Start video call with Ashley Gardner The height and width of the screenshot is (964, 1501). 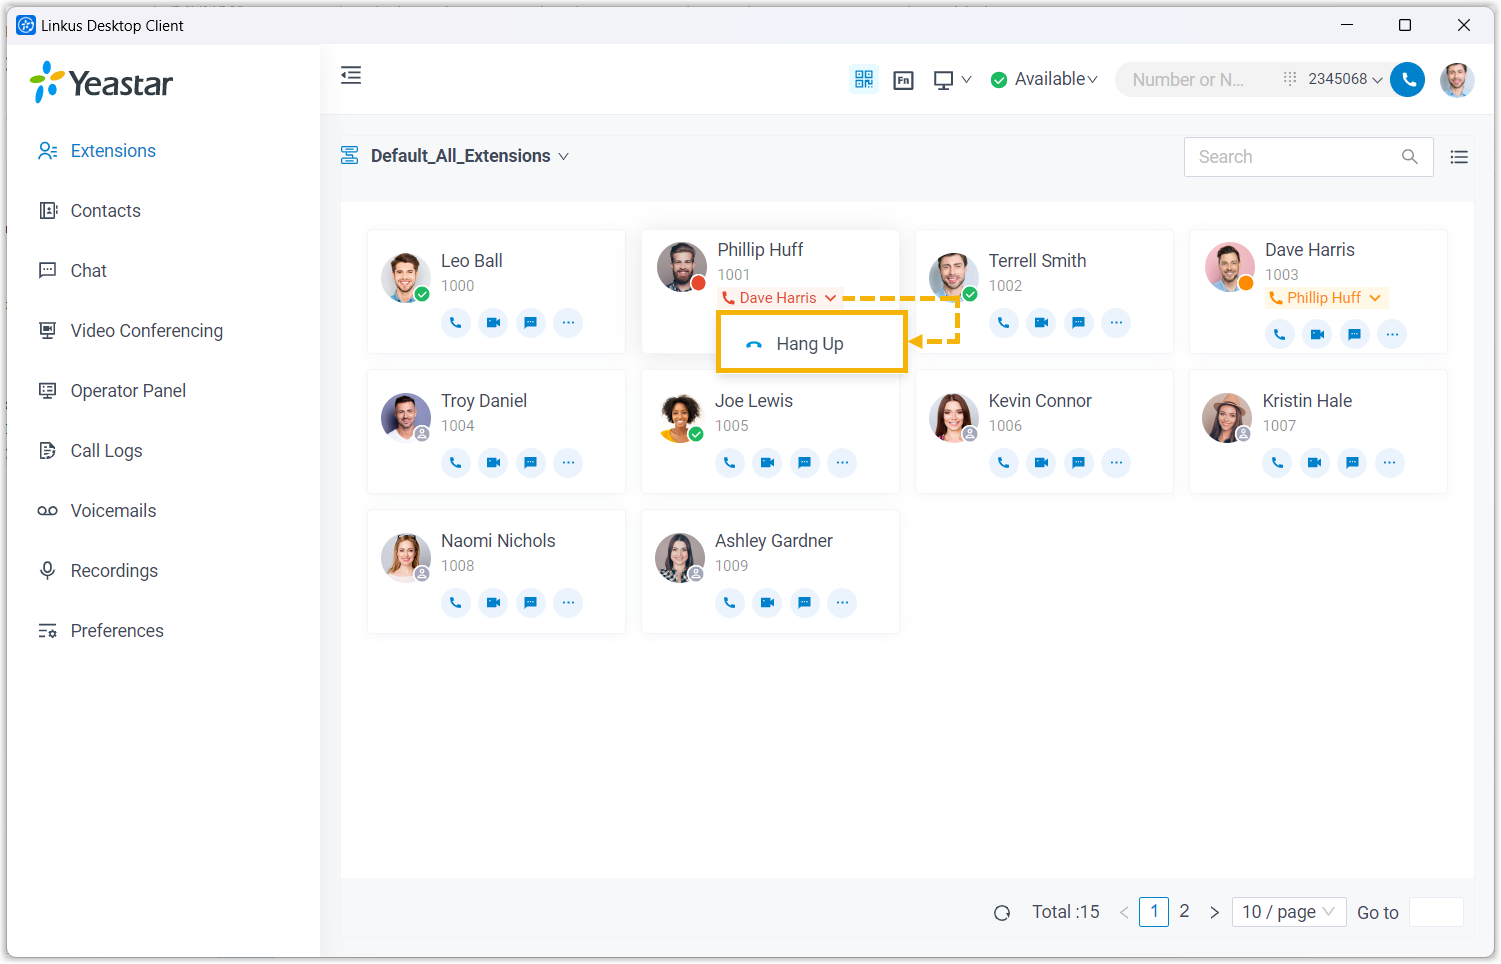click(x=767, y=603)
